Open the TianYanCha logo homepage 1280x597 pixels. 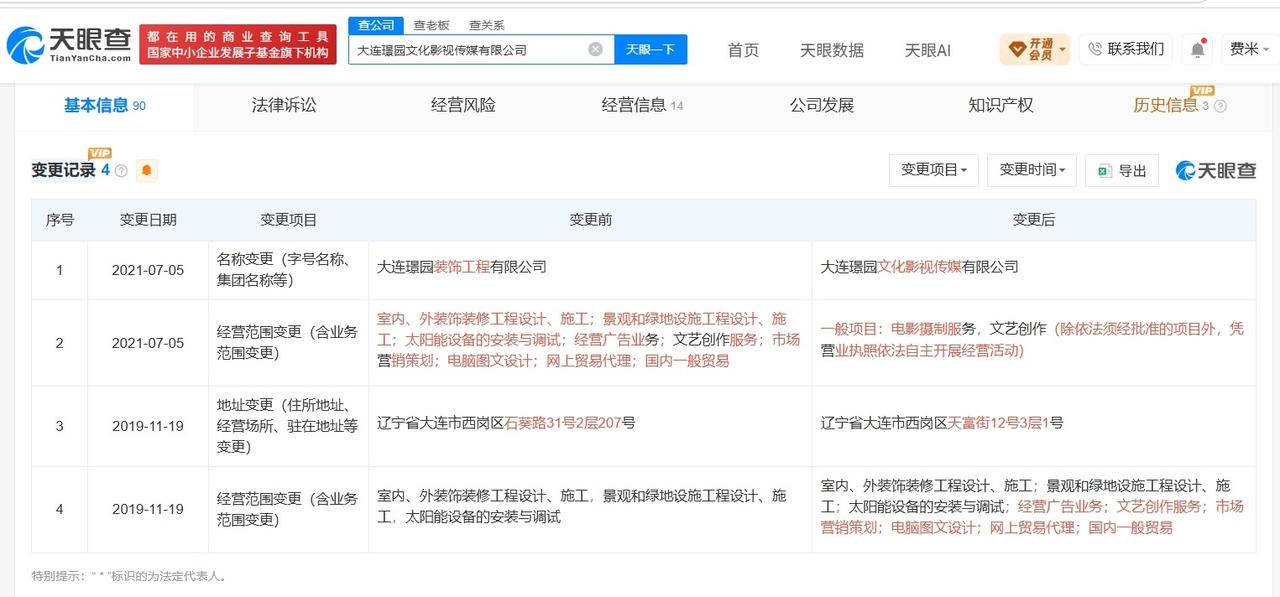click(x=69, y=45)
